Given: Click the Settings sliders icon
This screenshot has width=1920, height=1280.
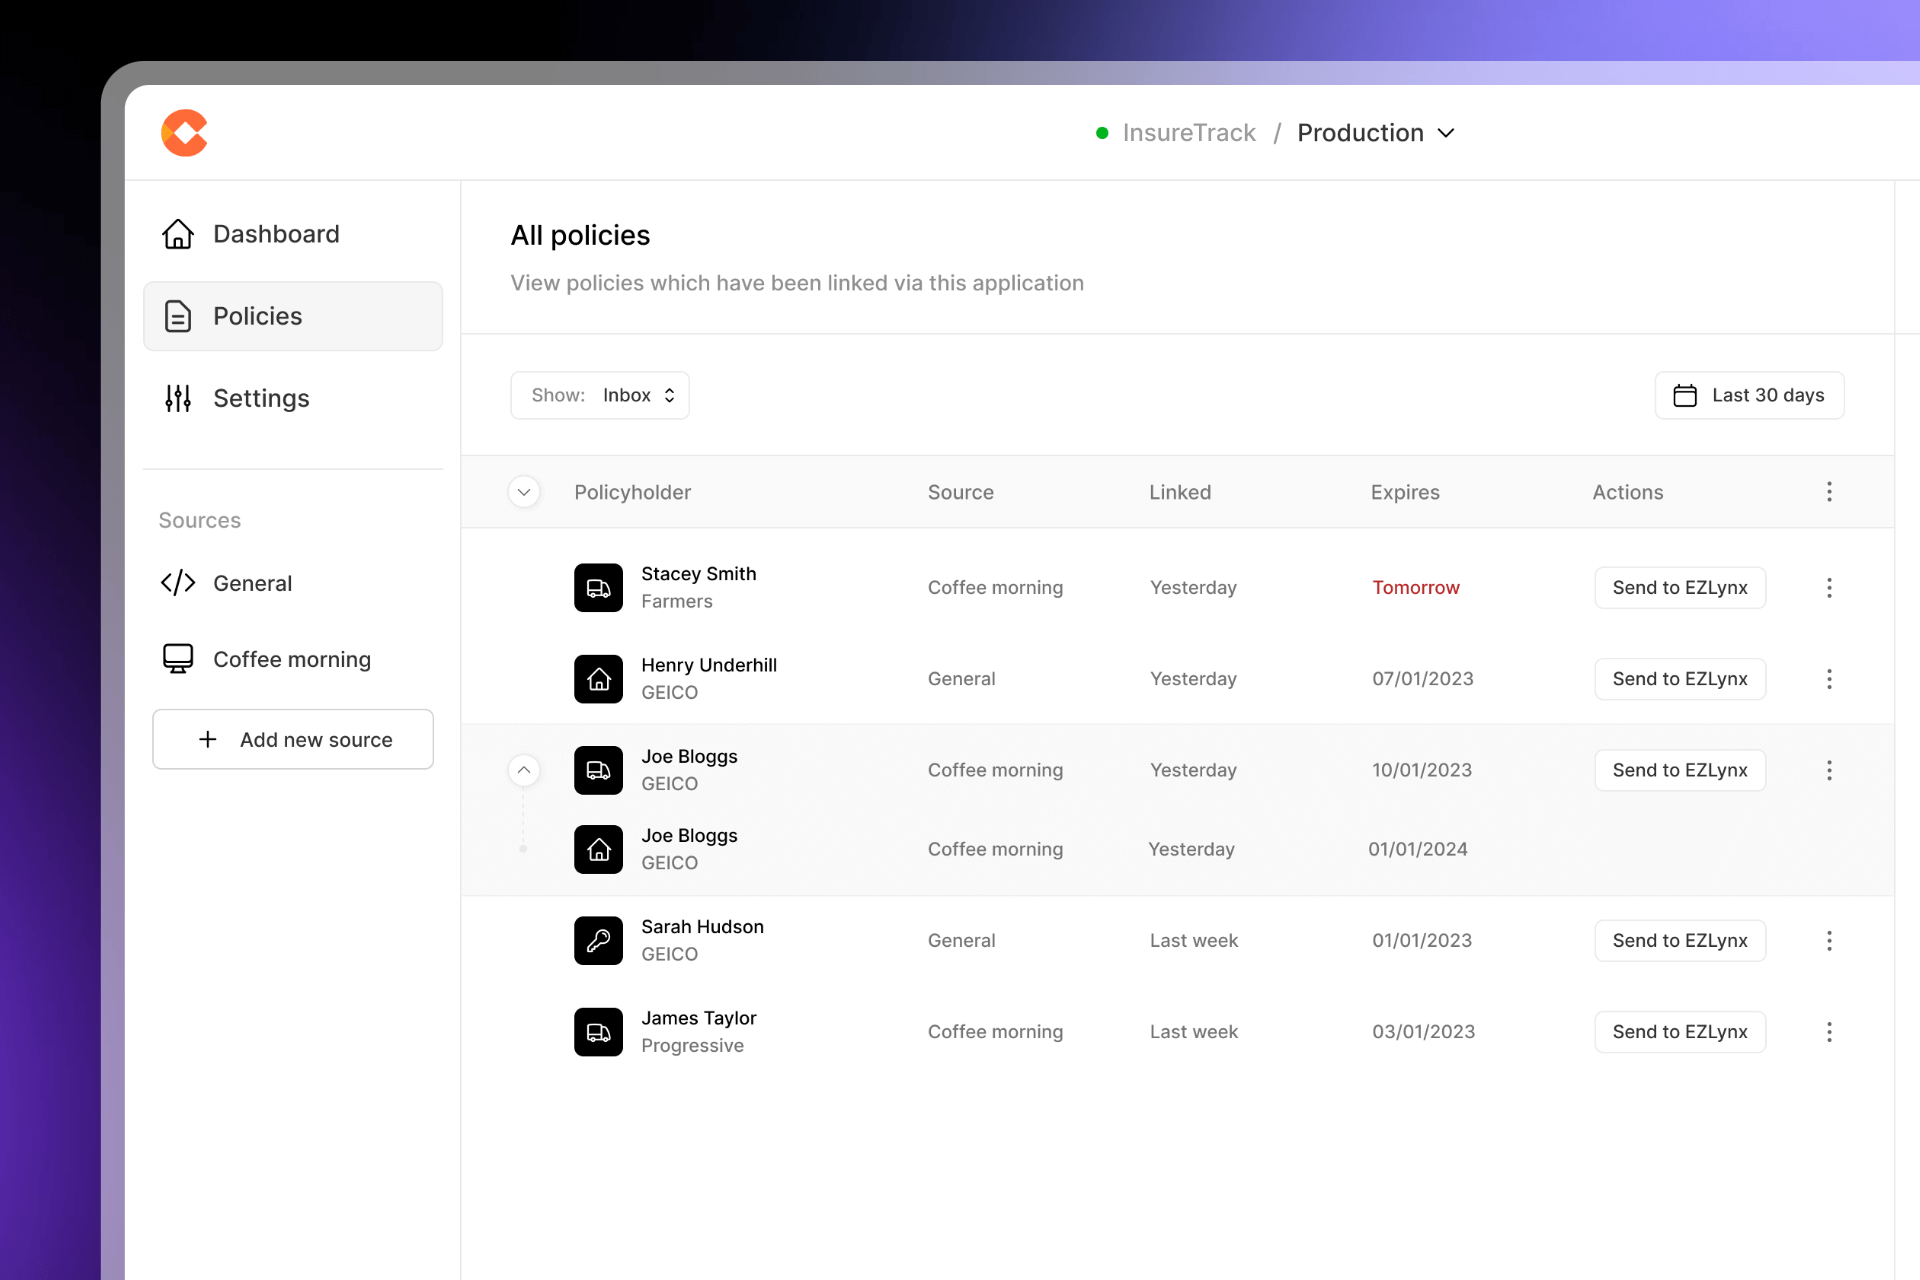Looking at the screenshot, I should tap(178, 398).
